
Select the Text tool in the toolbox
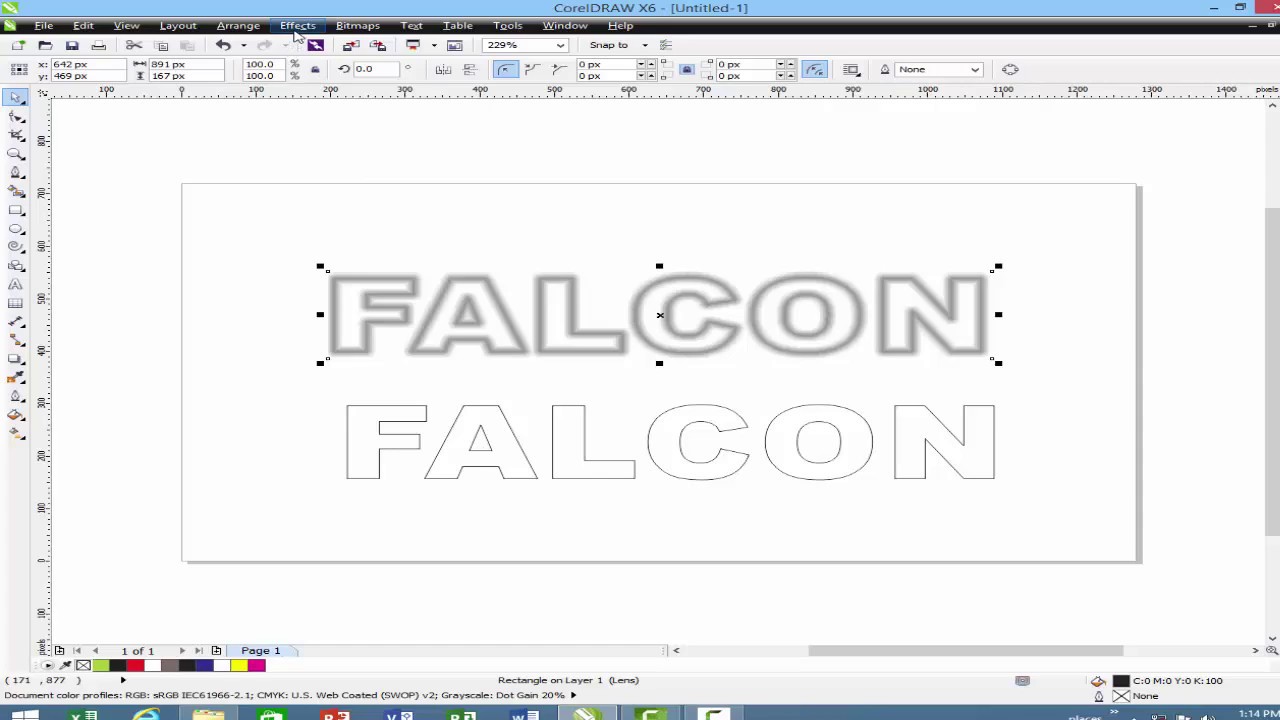(16, 285)
